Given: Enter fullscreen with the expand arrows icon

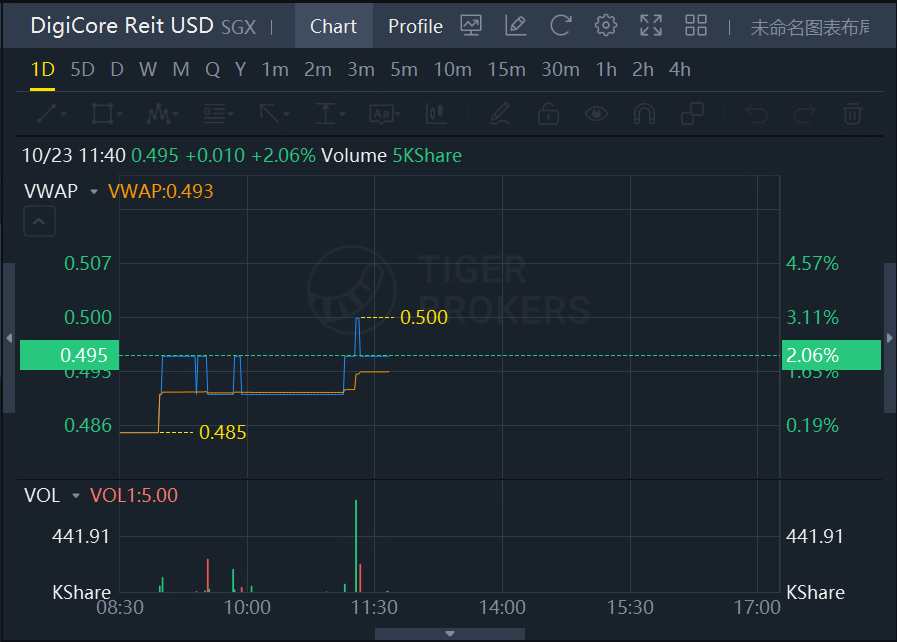Looking at the screenshot, I should 651,26.
